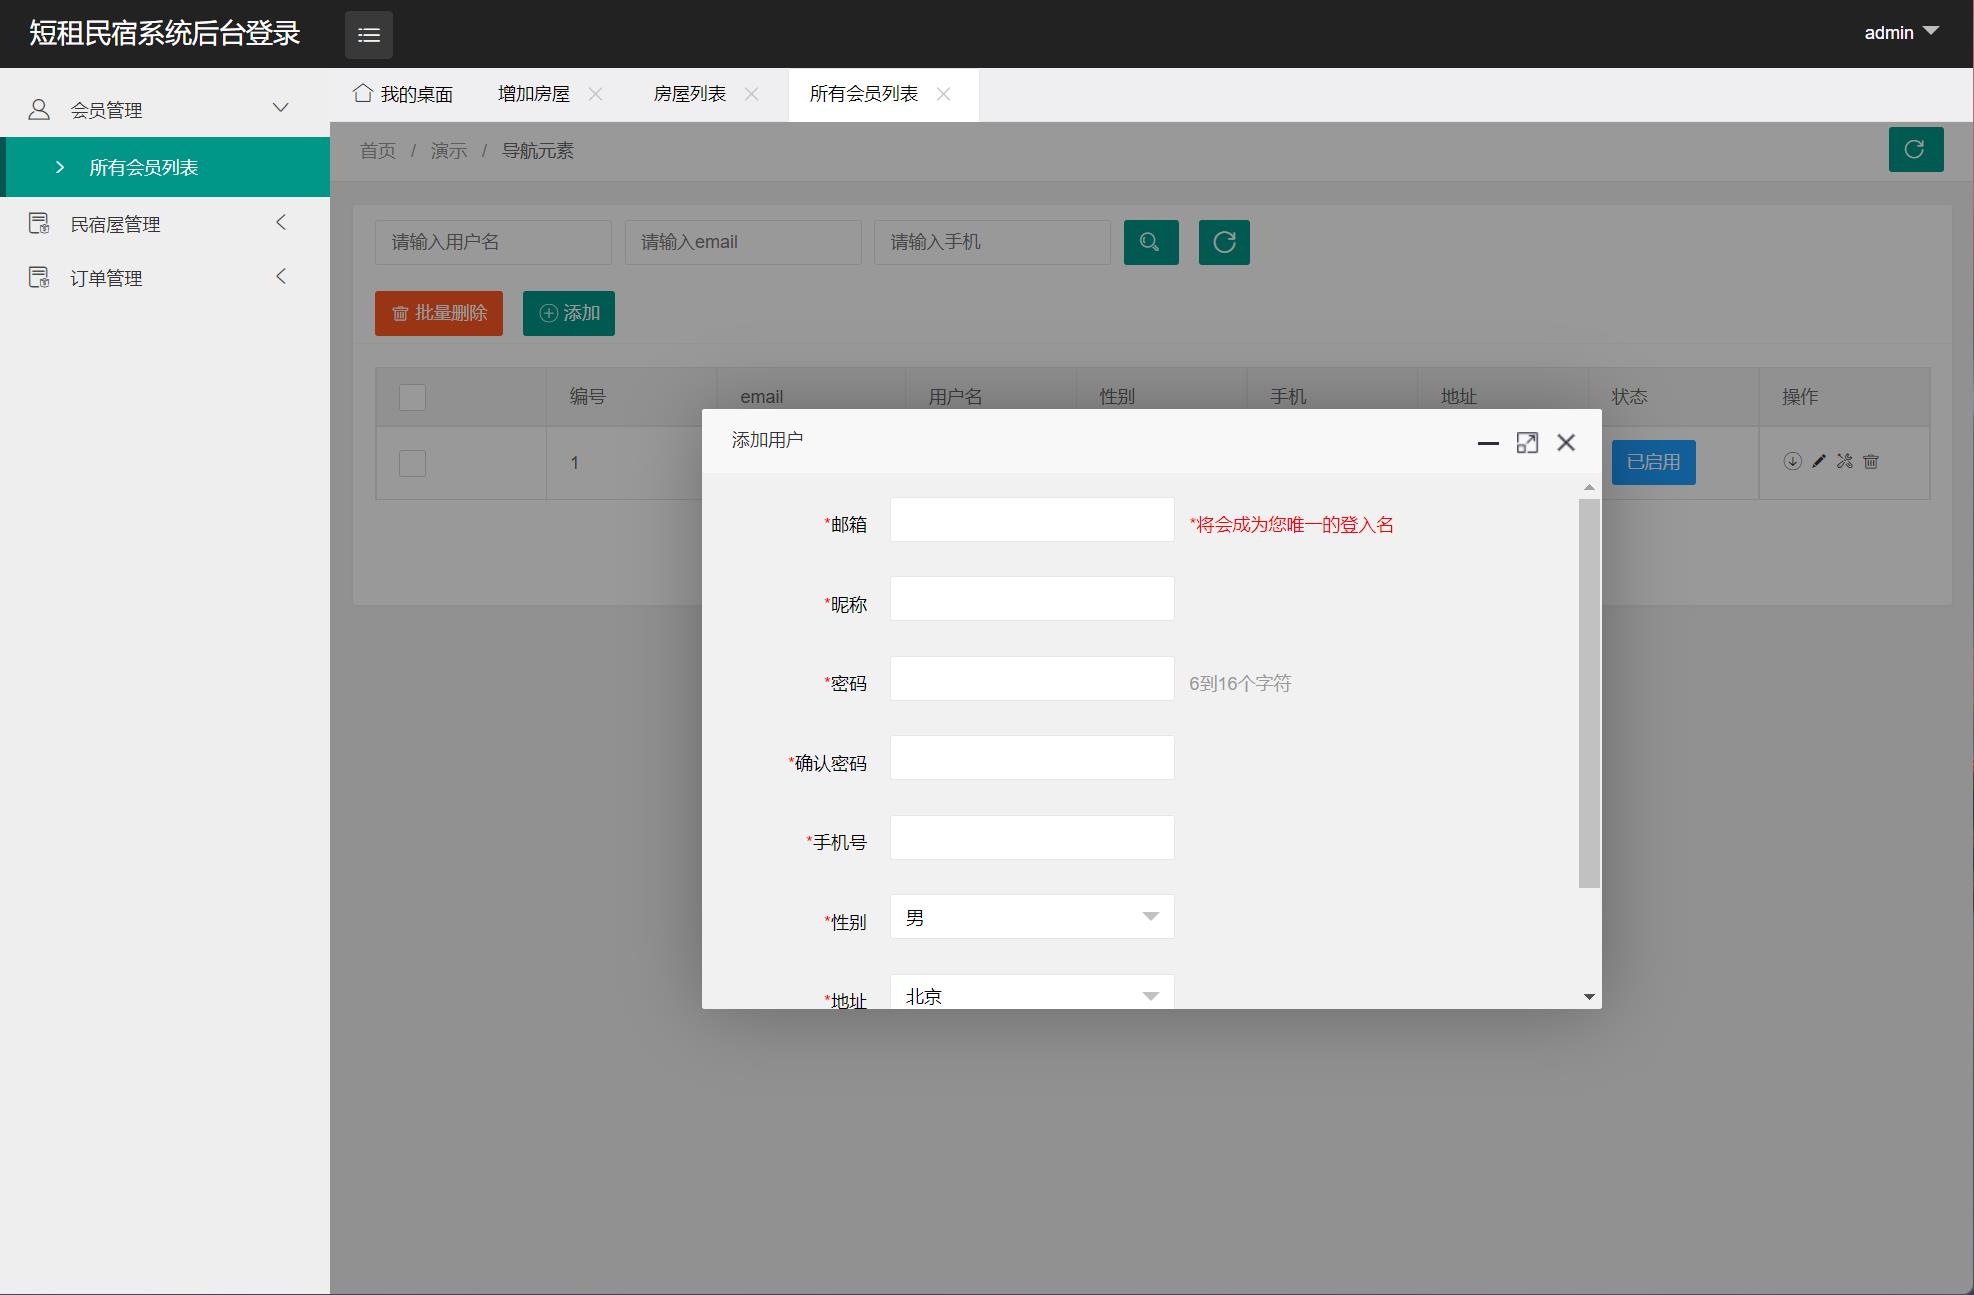Click the hamburger menu icon in header

[369, 35]
